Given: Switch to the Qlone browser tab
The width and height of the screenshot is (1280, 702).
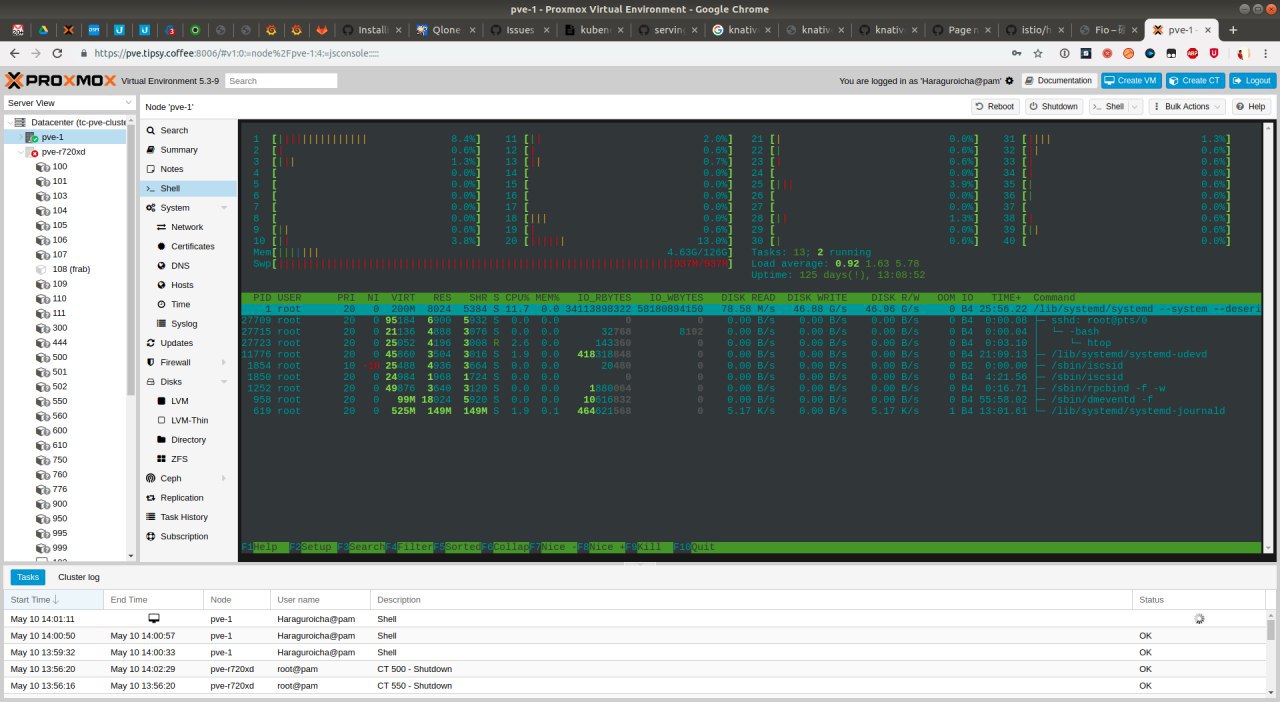Looking at the screenshot, I should click(444, 30).
